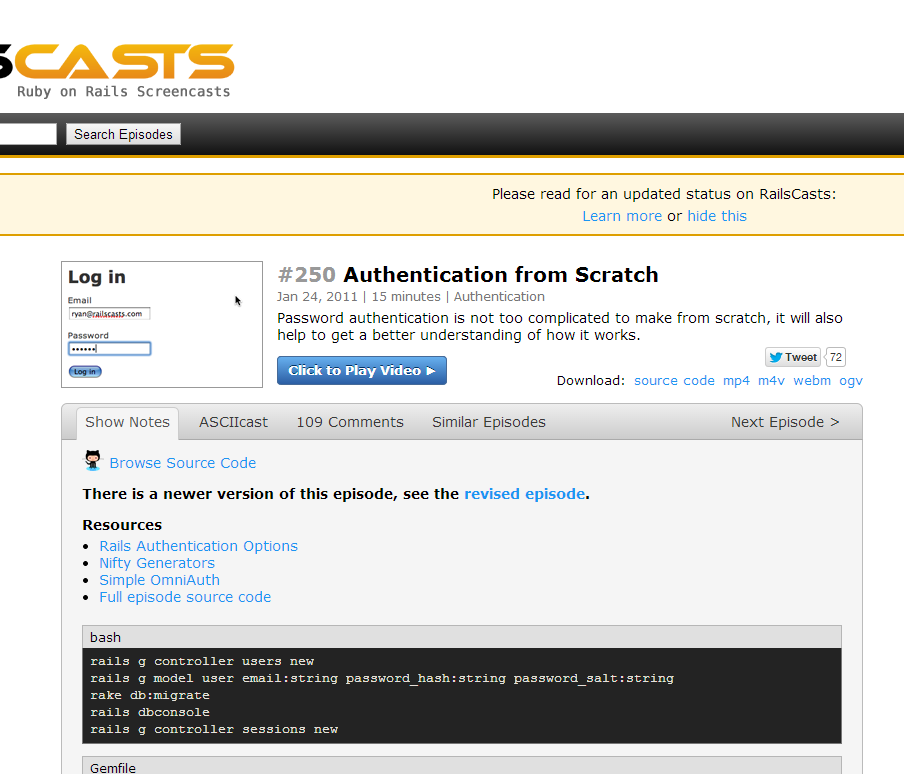
Task: Open the tweet count bubble showing 72
Action: click(x=836, y=357)
